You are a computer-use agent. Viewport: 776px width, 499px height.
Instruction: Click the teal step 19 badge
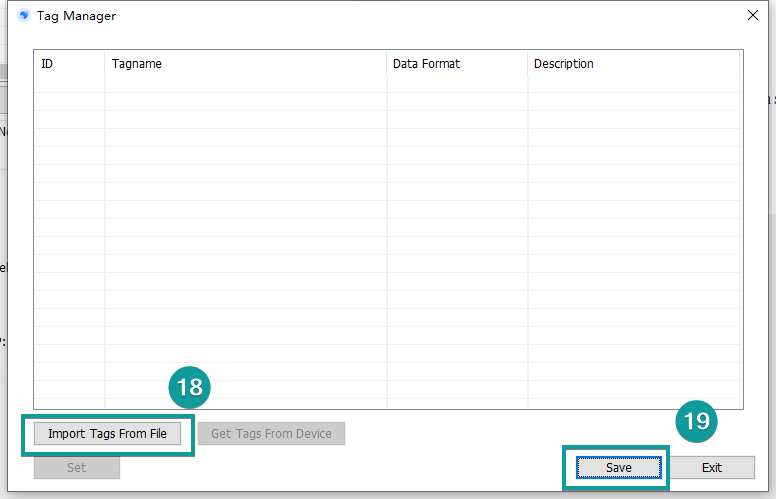[696, 421]
